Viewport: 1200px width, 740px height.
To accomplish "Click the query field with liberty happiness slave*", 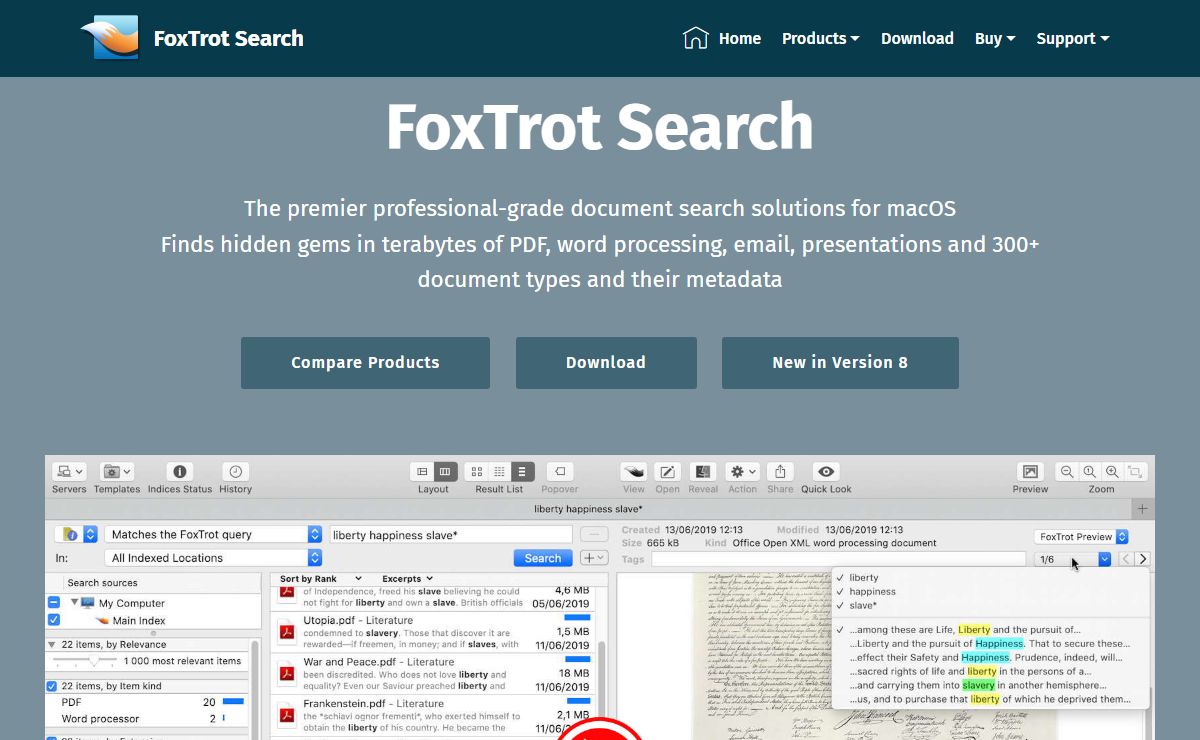I will [451, 535].
